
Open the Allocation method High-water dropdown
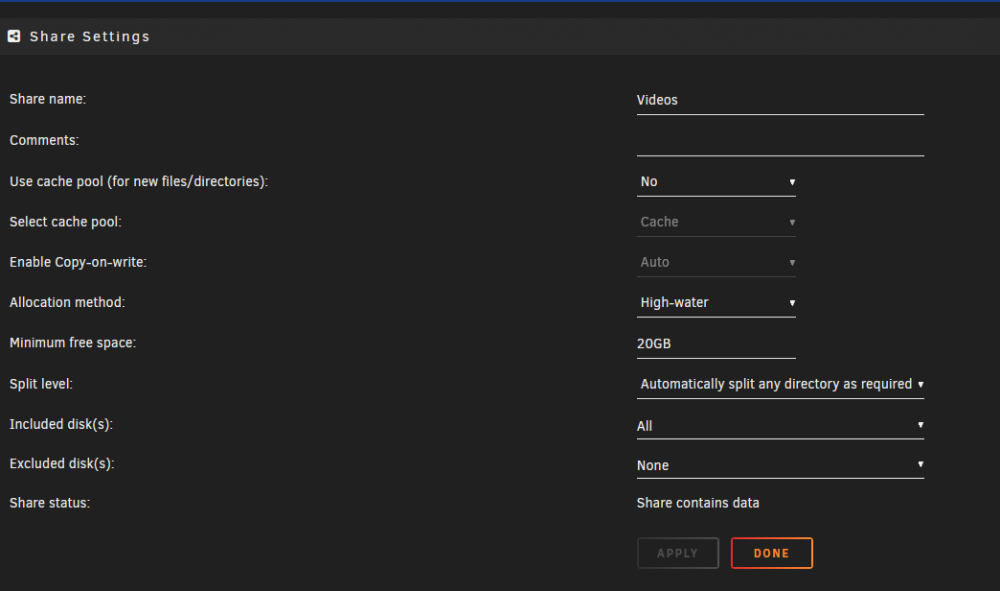click(716, 302)
